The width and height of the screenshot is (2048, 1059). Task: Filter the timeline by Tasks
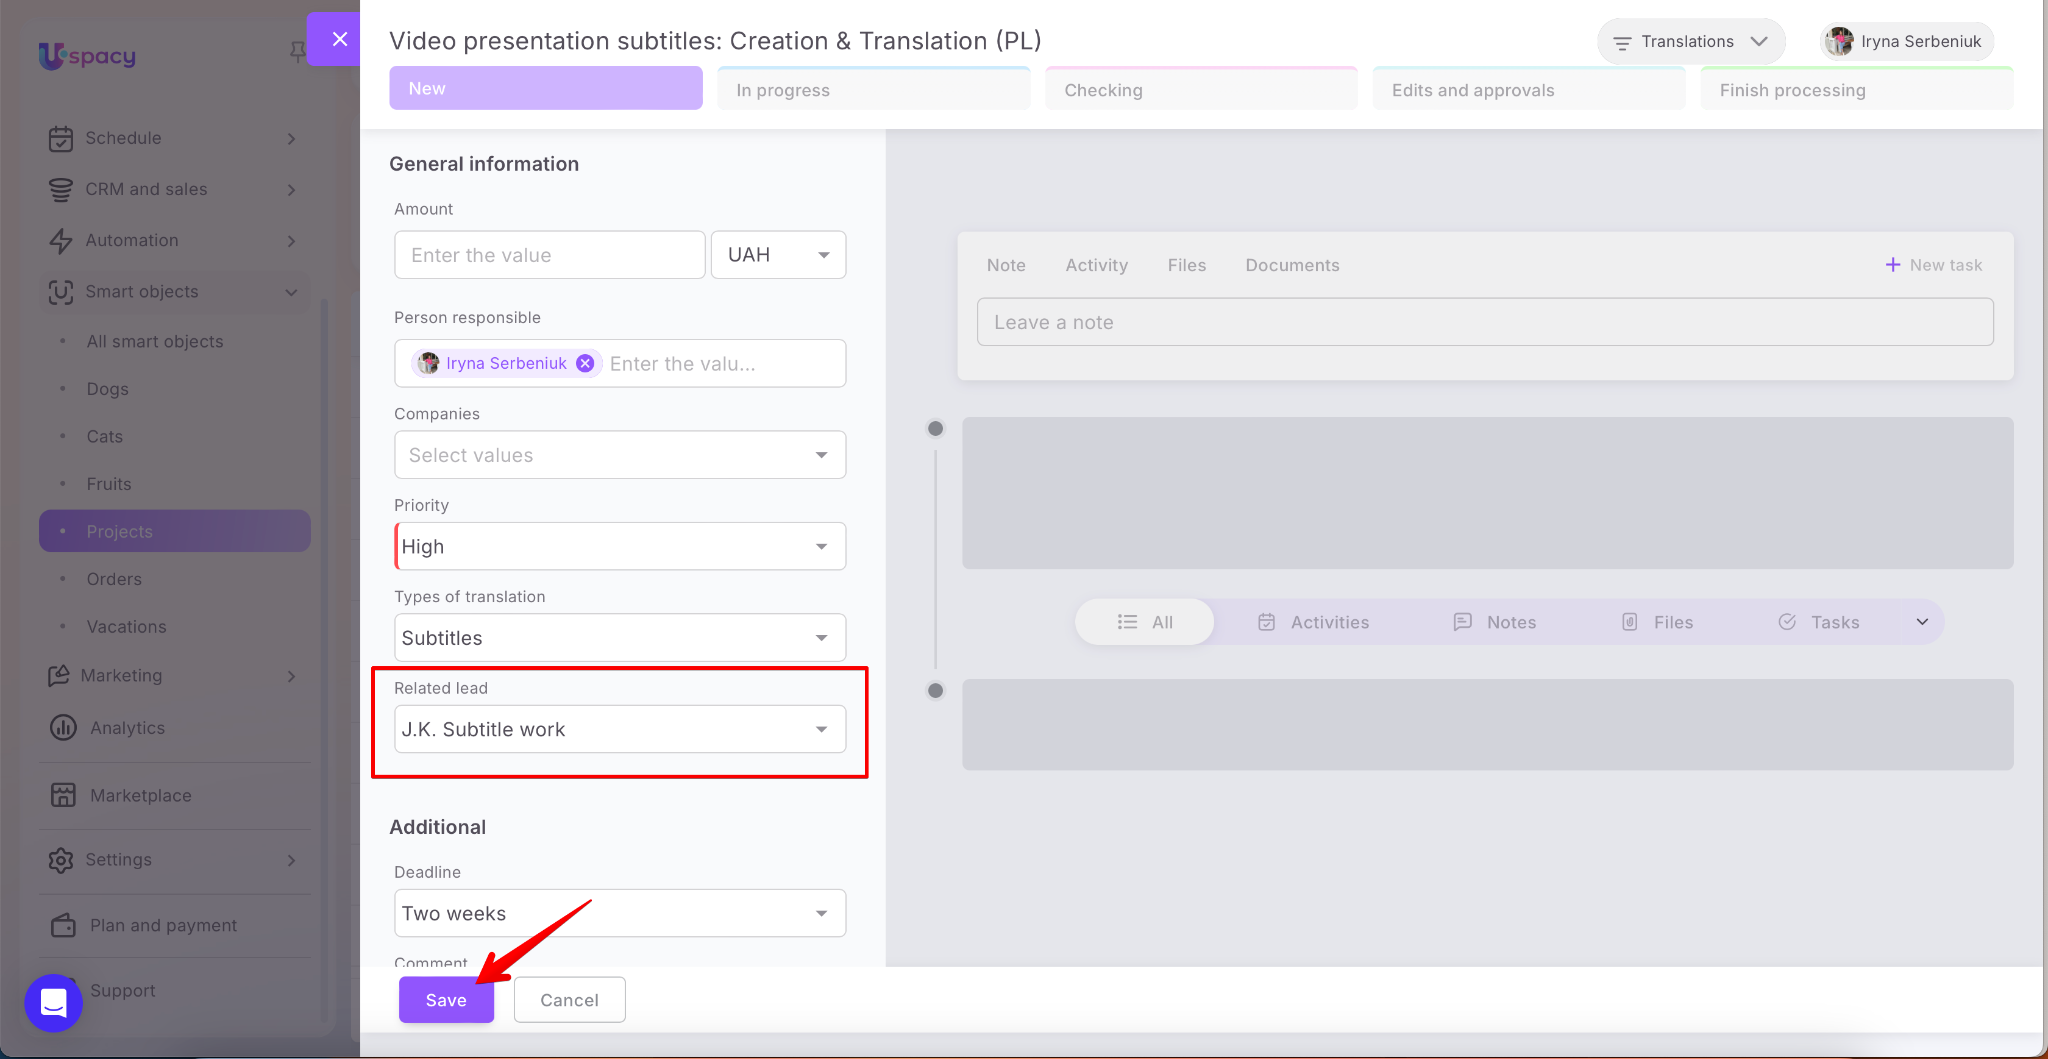(1819, 622)
